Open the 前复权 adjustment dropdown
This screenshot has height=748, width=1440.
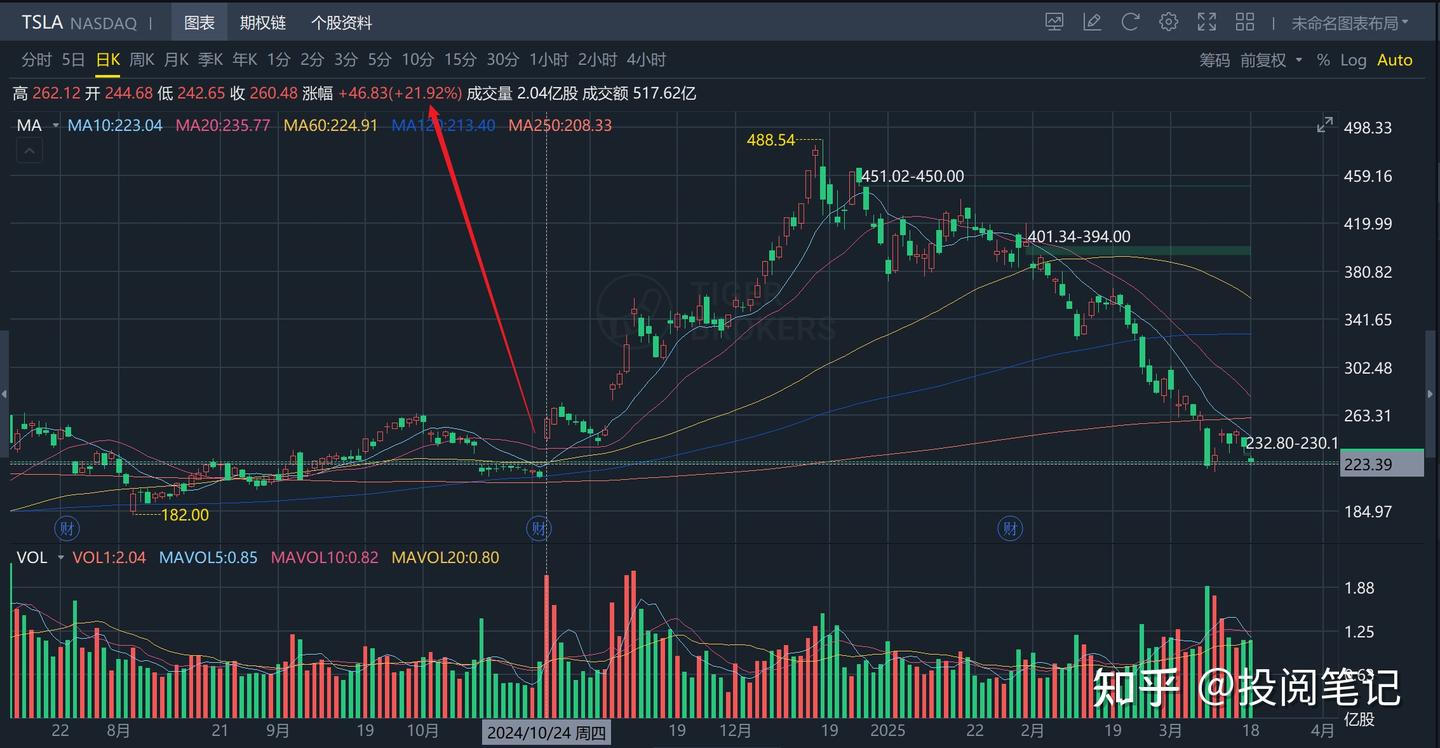[1271, 60]
